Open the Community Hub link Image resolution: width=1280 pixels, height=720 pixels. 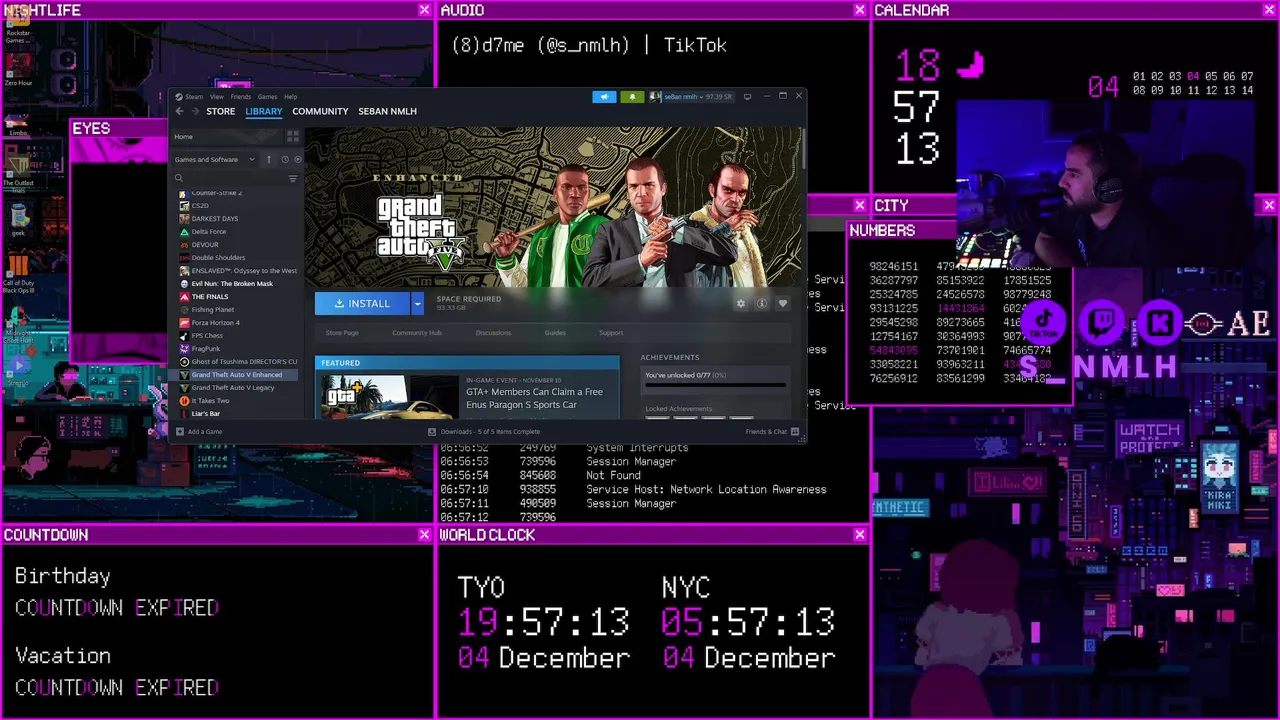pyautogui.click(x=417, y=333)
